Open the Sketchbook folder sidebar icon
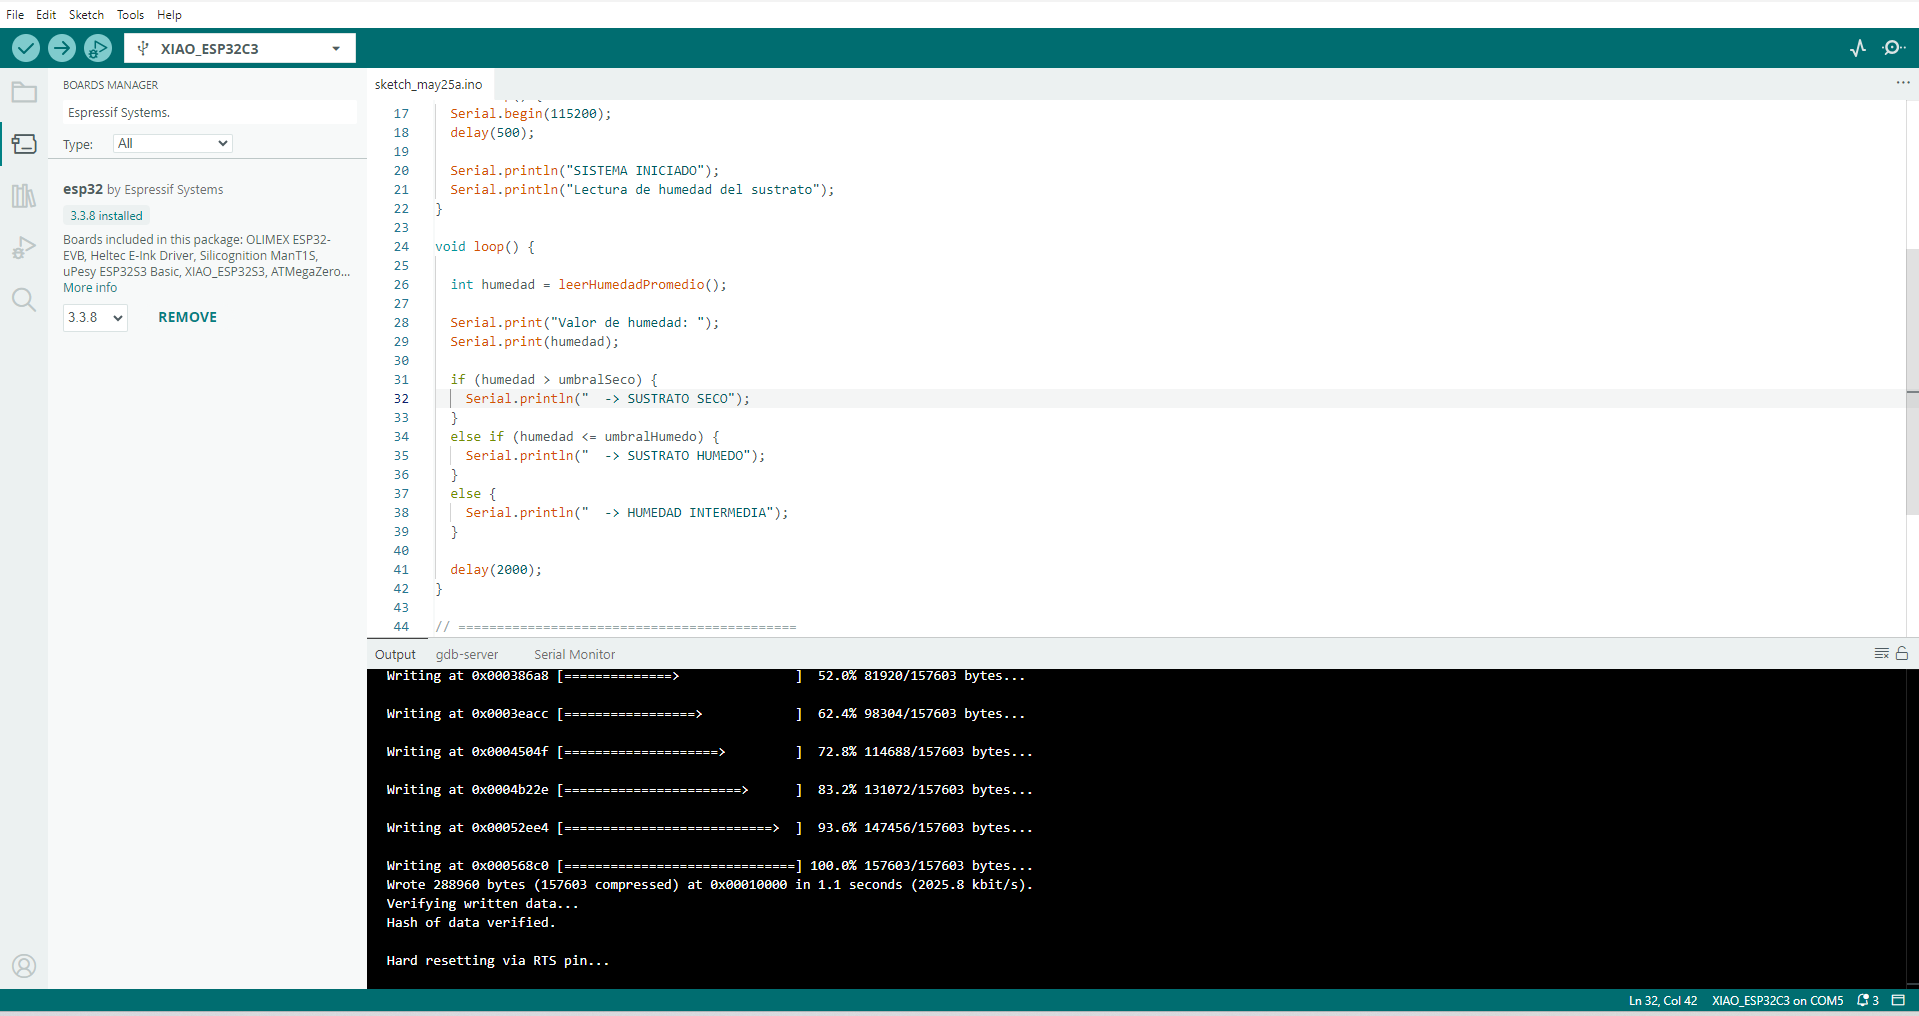The image size is (1919, 1016). pos(24,93)
